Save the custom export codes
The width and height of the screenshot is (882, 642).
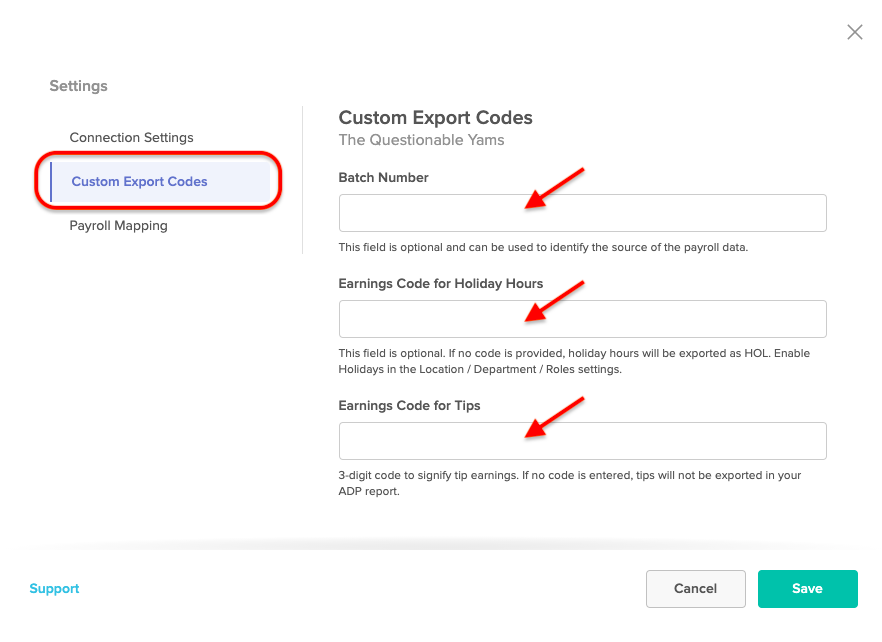pyautogui.click(x=807, y=589)
